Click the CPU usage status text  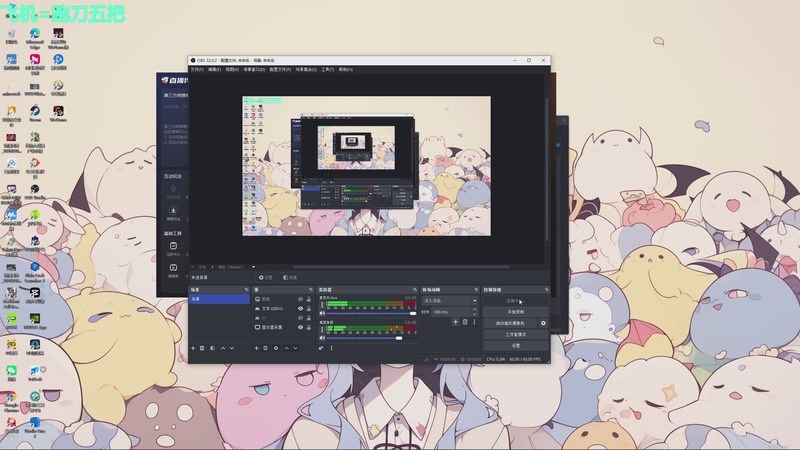tap(496, 359)
